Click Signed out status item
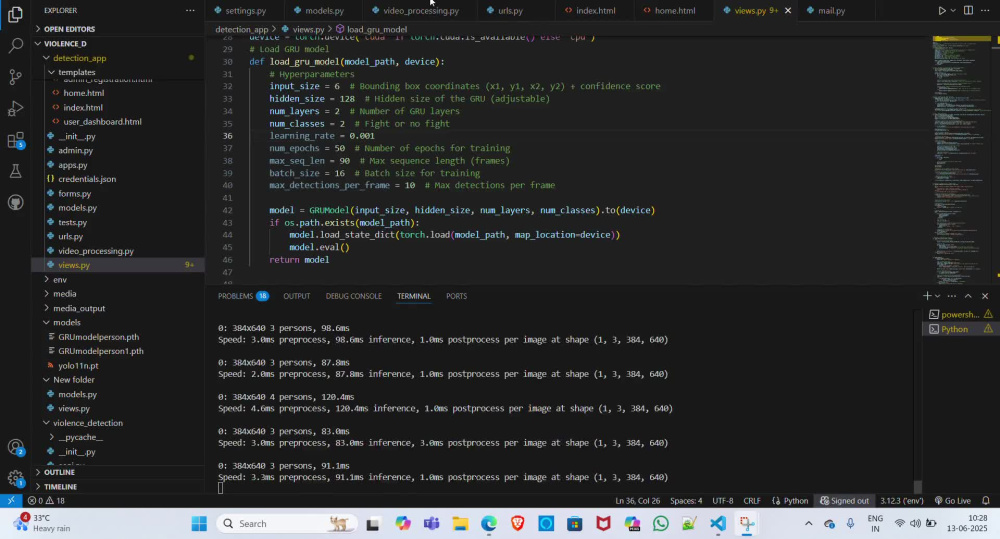 [x=844, y=501]
